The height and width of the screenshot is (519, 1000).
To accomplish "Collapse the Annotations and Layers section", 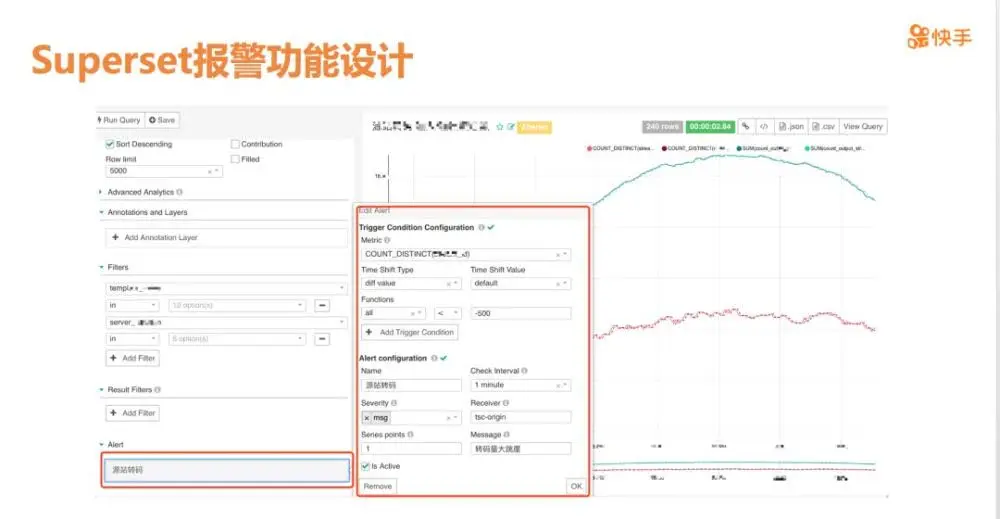I will click(147, 212).
